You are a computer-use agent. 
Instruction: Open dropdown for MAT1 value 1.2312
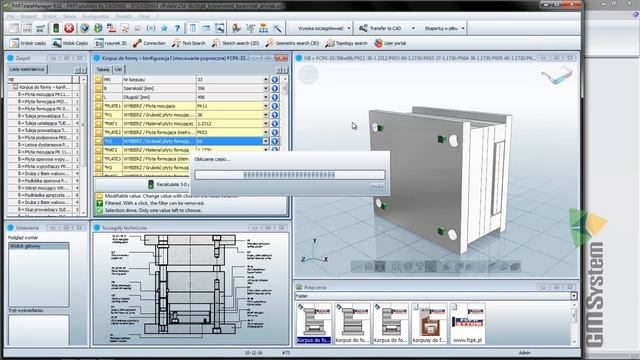[x=266, y=123]
